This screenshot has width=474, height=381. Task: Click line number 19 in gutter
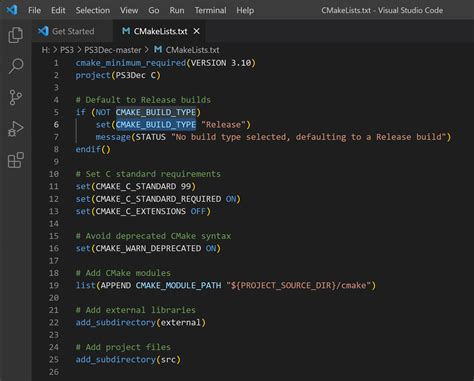pos(54,285)
